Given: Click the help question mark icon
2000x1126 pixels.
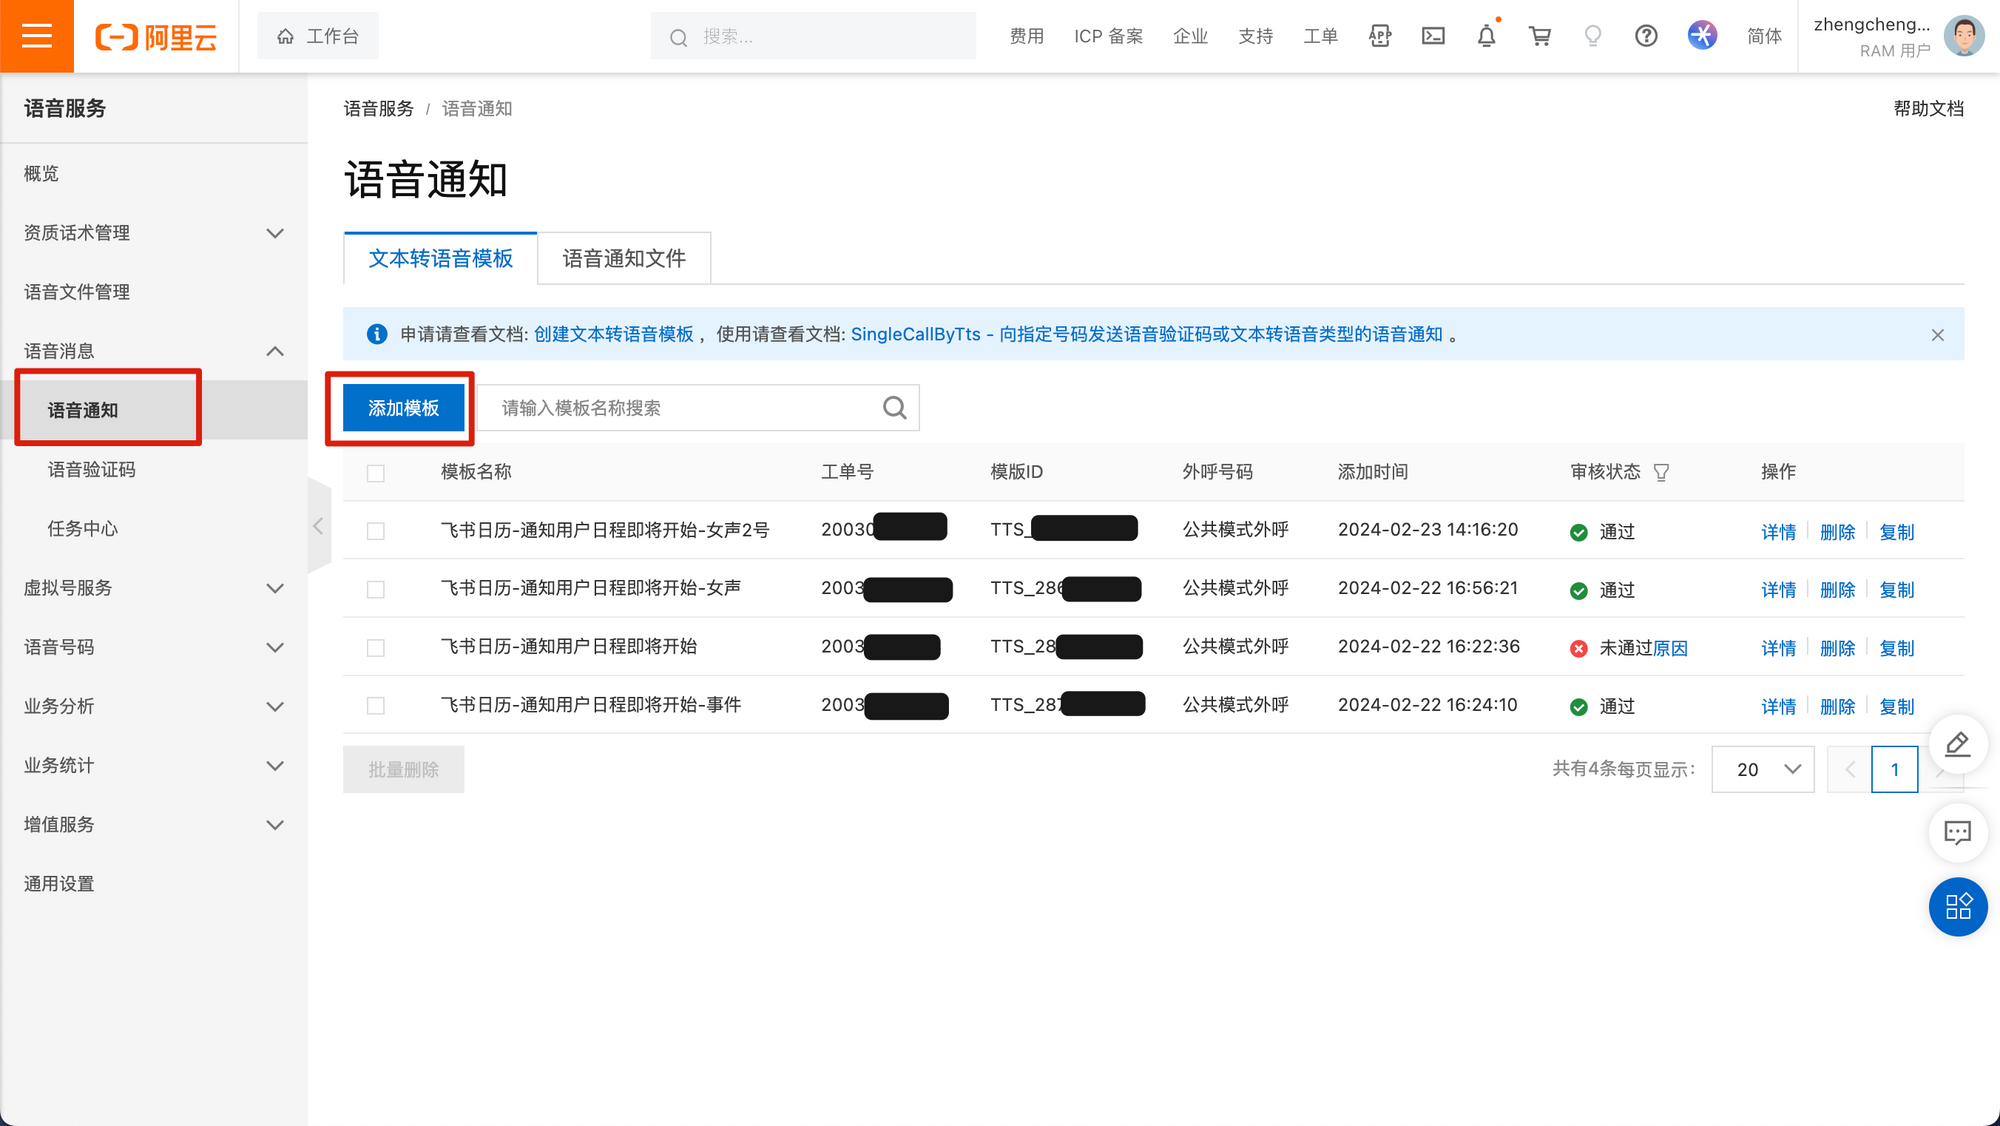Looking at the screenshot, I should click(x=1646, y=36).
